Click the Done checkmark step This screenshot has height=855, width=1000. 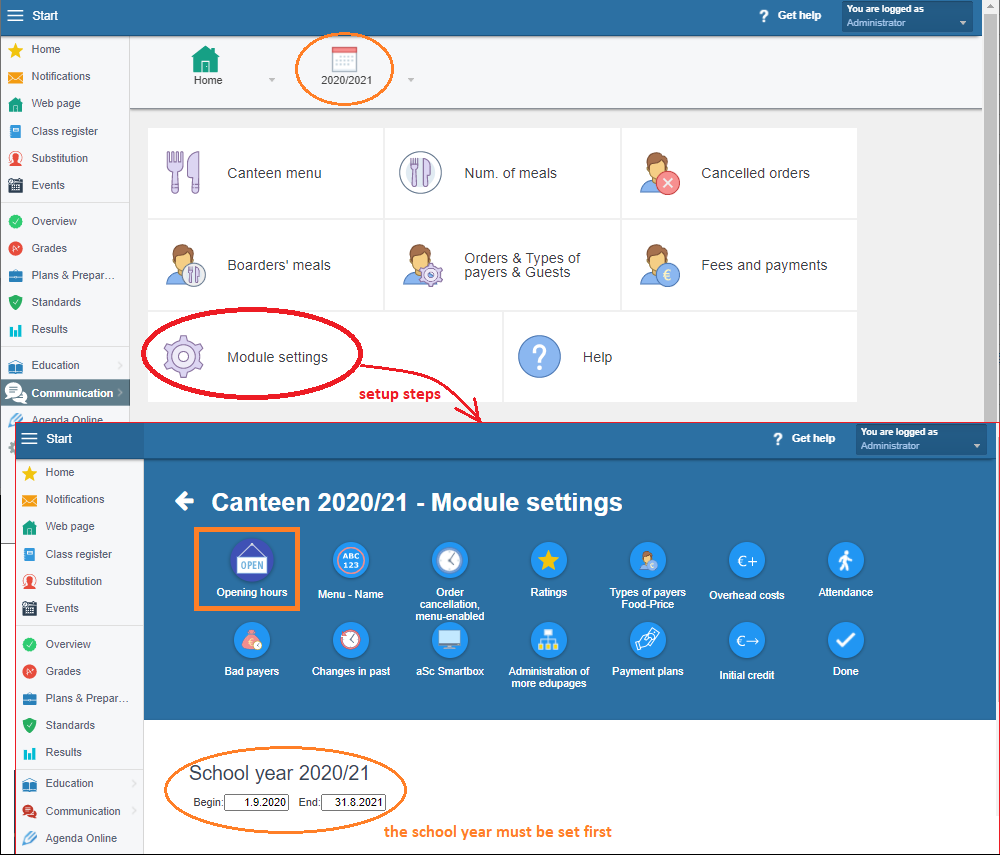[x=846, y=650]
